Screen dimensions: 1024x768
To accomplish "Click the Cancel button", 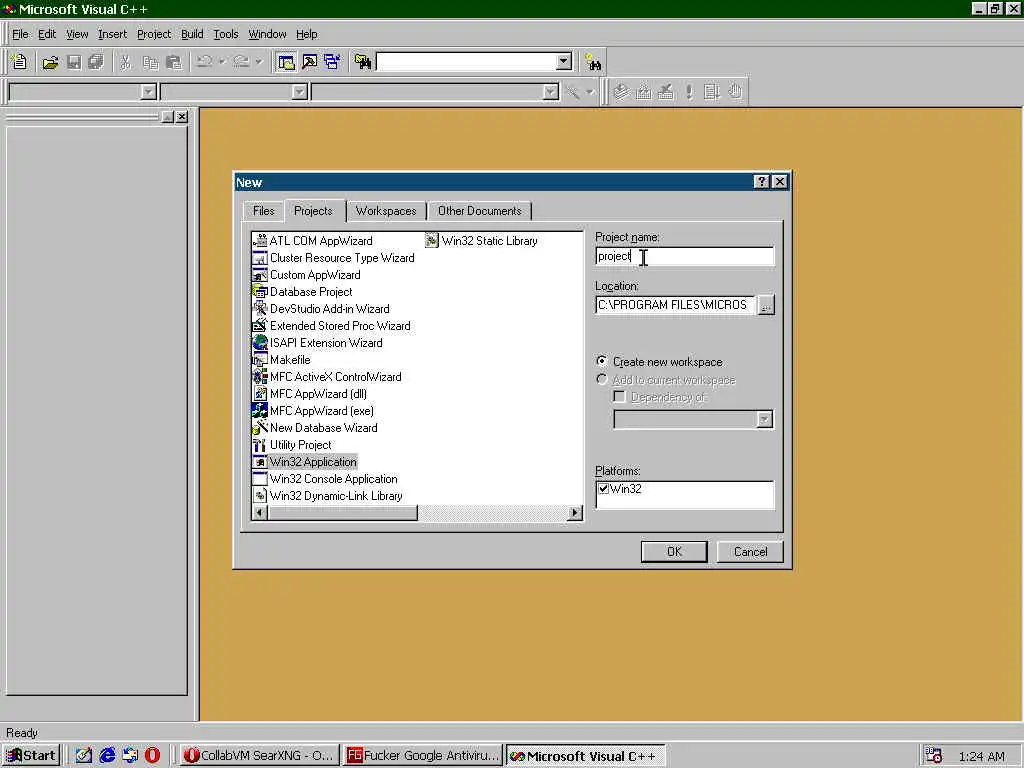I will point(750,552).
